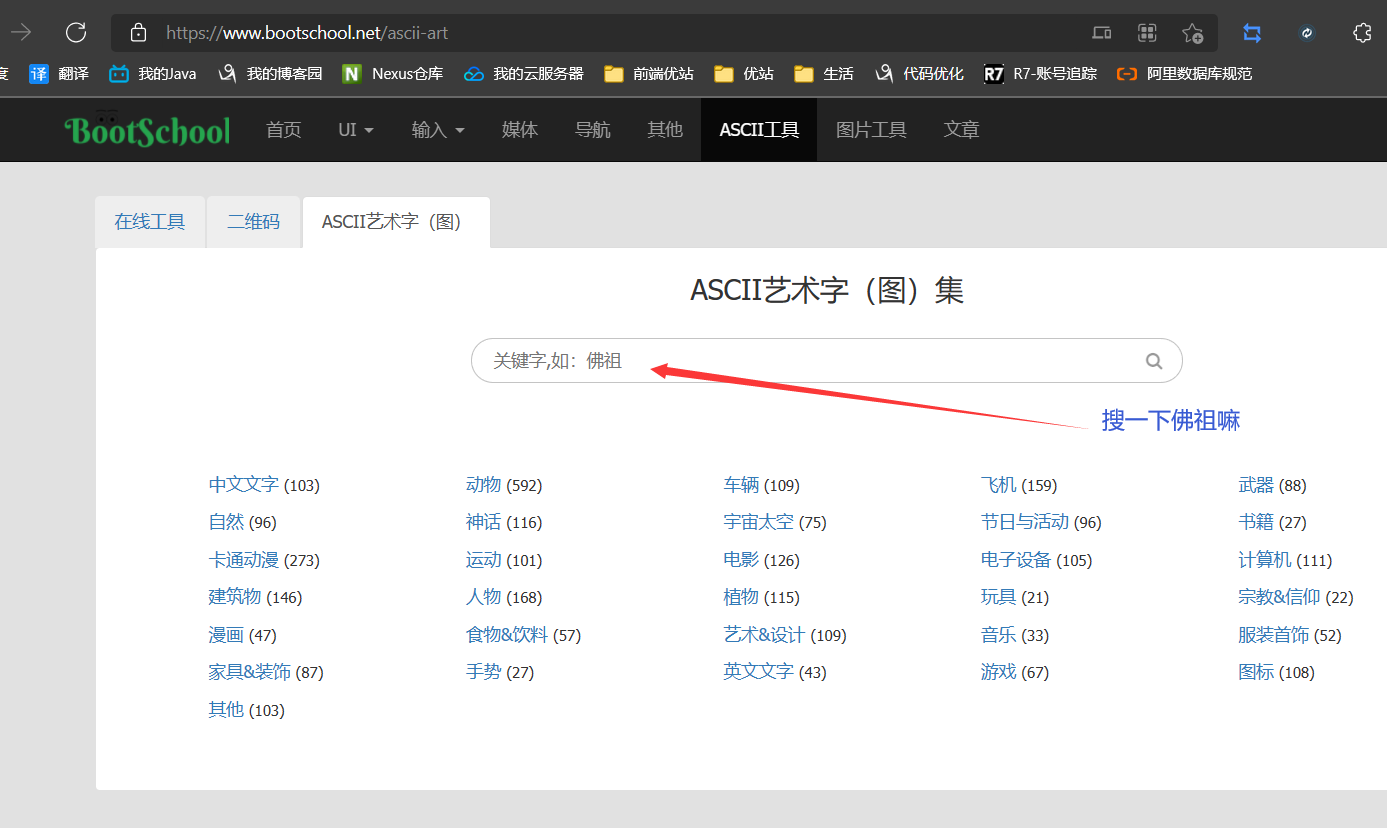The image size is (1387, 837).
Task: Open 其他 in the top navigation bar
Action: [x=665, y=130]
